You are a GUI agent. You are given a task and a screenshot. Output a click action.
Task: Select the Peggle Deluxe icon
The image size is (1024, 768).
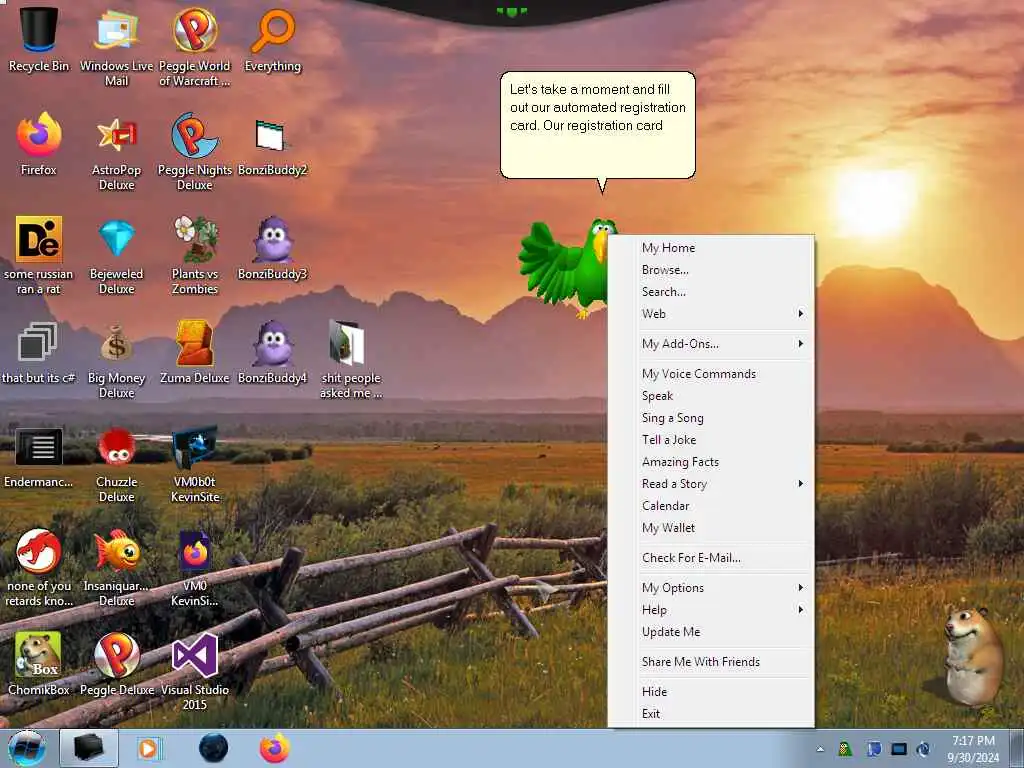pyautogui.click(x=116, y=664)
